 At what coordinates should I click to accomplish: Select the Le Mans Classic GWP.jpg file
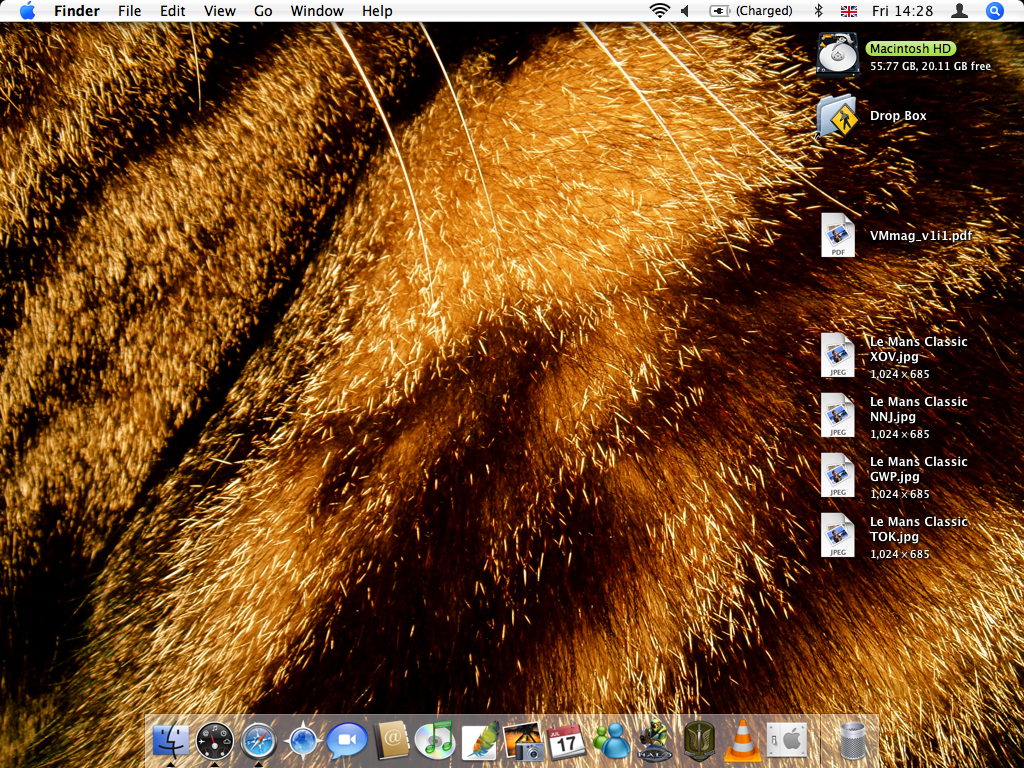(838, 475)
